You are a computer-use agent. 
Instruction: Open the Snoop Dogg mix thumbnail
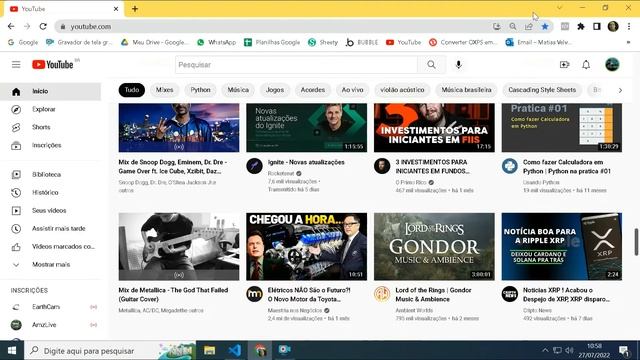coord(179,127)
